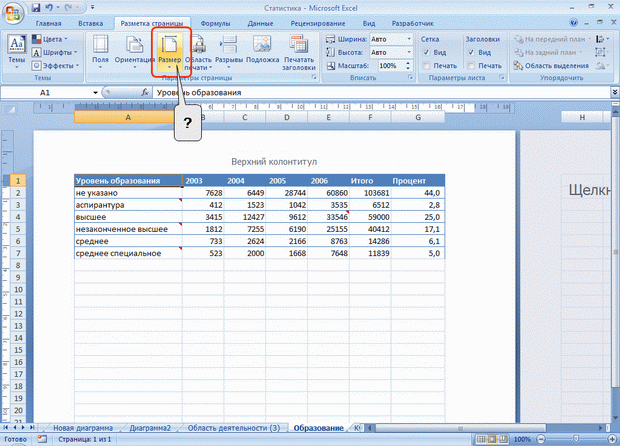This screenshot has height=446, width=620.
Task: Undo the last action in the quick access toolbar
Action: pos(49,7)
